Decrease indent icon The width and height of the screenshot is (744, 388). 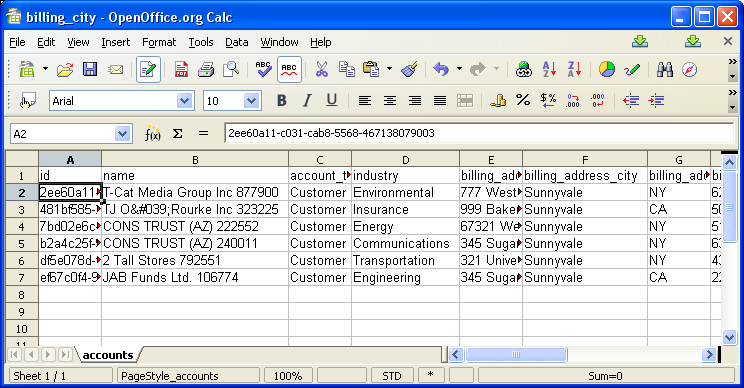click(631, 101)
